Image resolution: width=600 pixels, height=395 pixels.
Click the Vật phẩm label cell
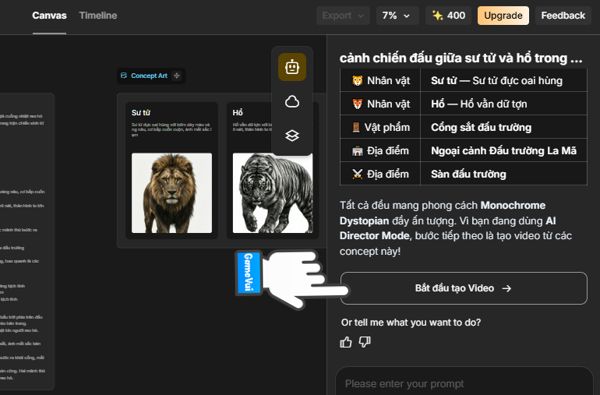380,127
